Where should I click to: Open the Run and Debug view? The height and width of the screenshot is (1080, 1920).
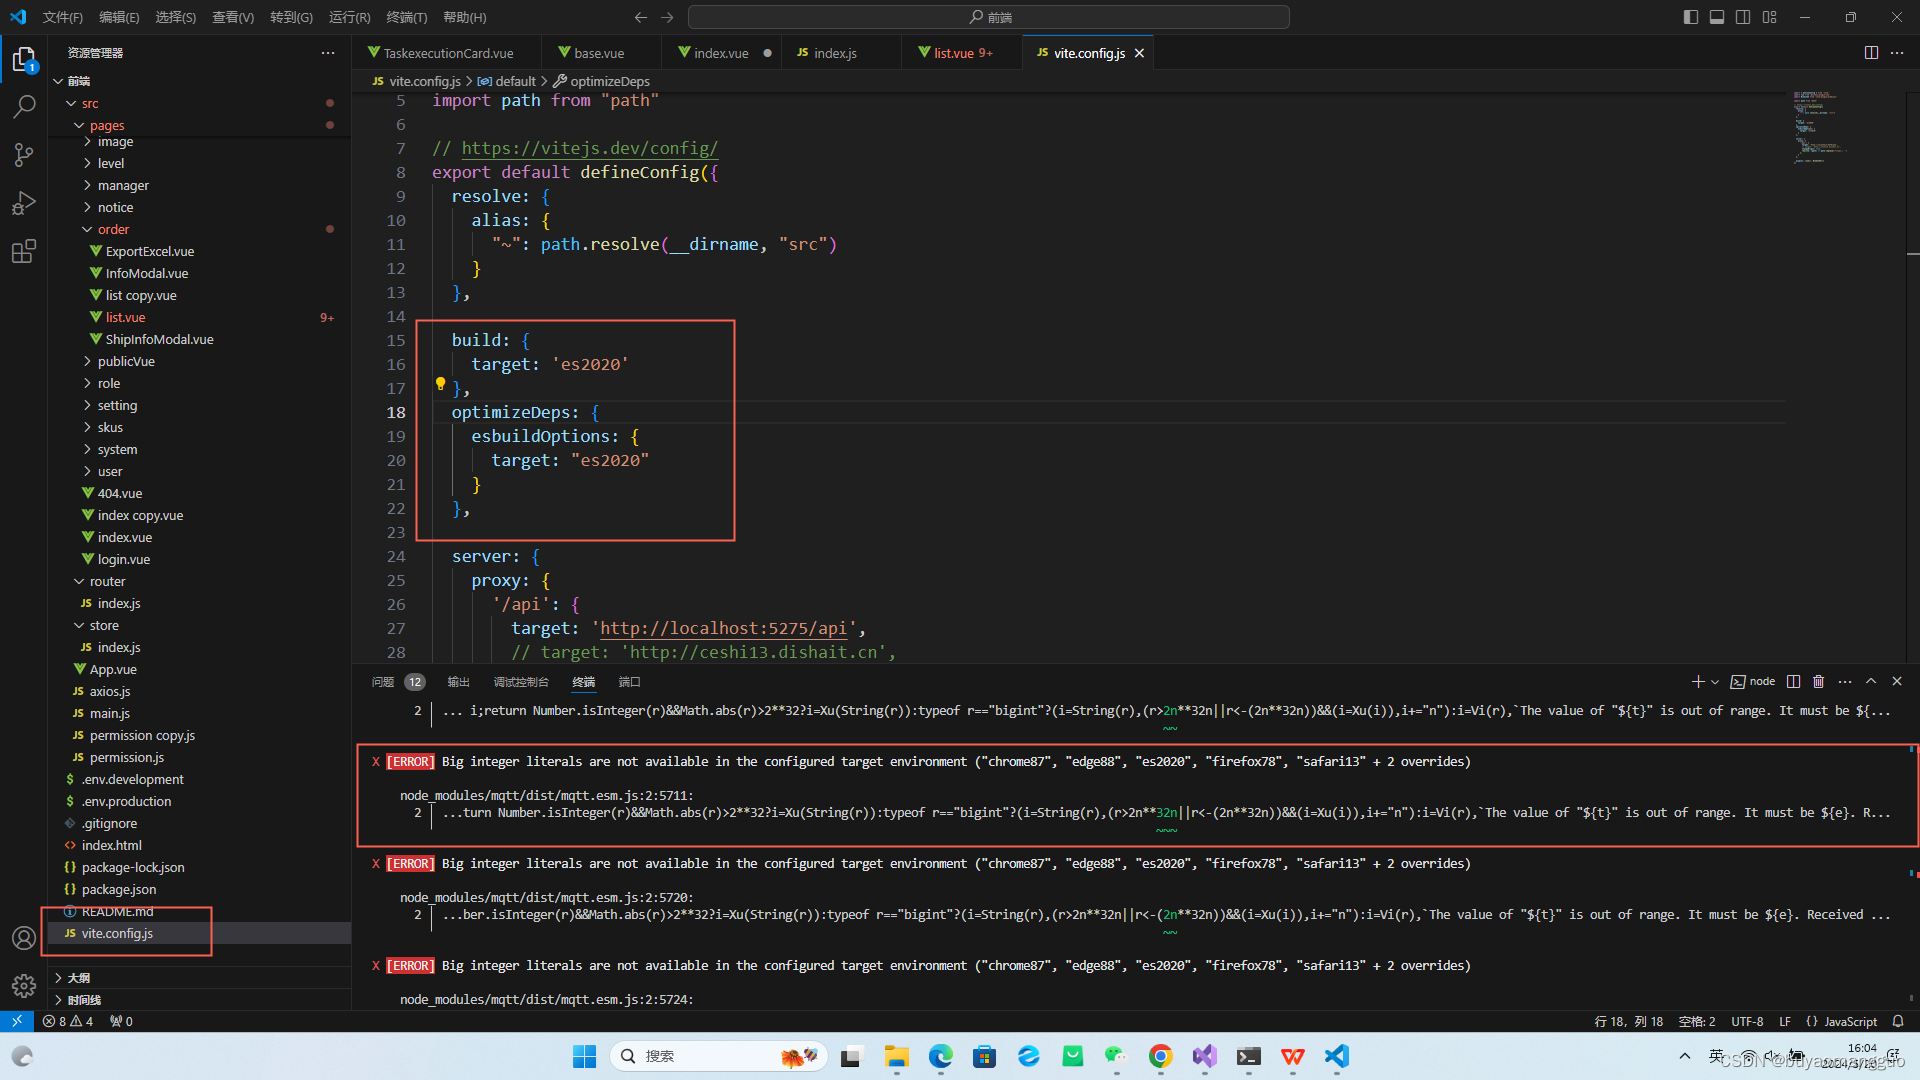pos(24,202)
